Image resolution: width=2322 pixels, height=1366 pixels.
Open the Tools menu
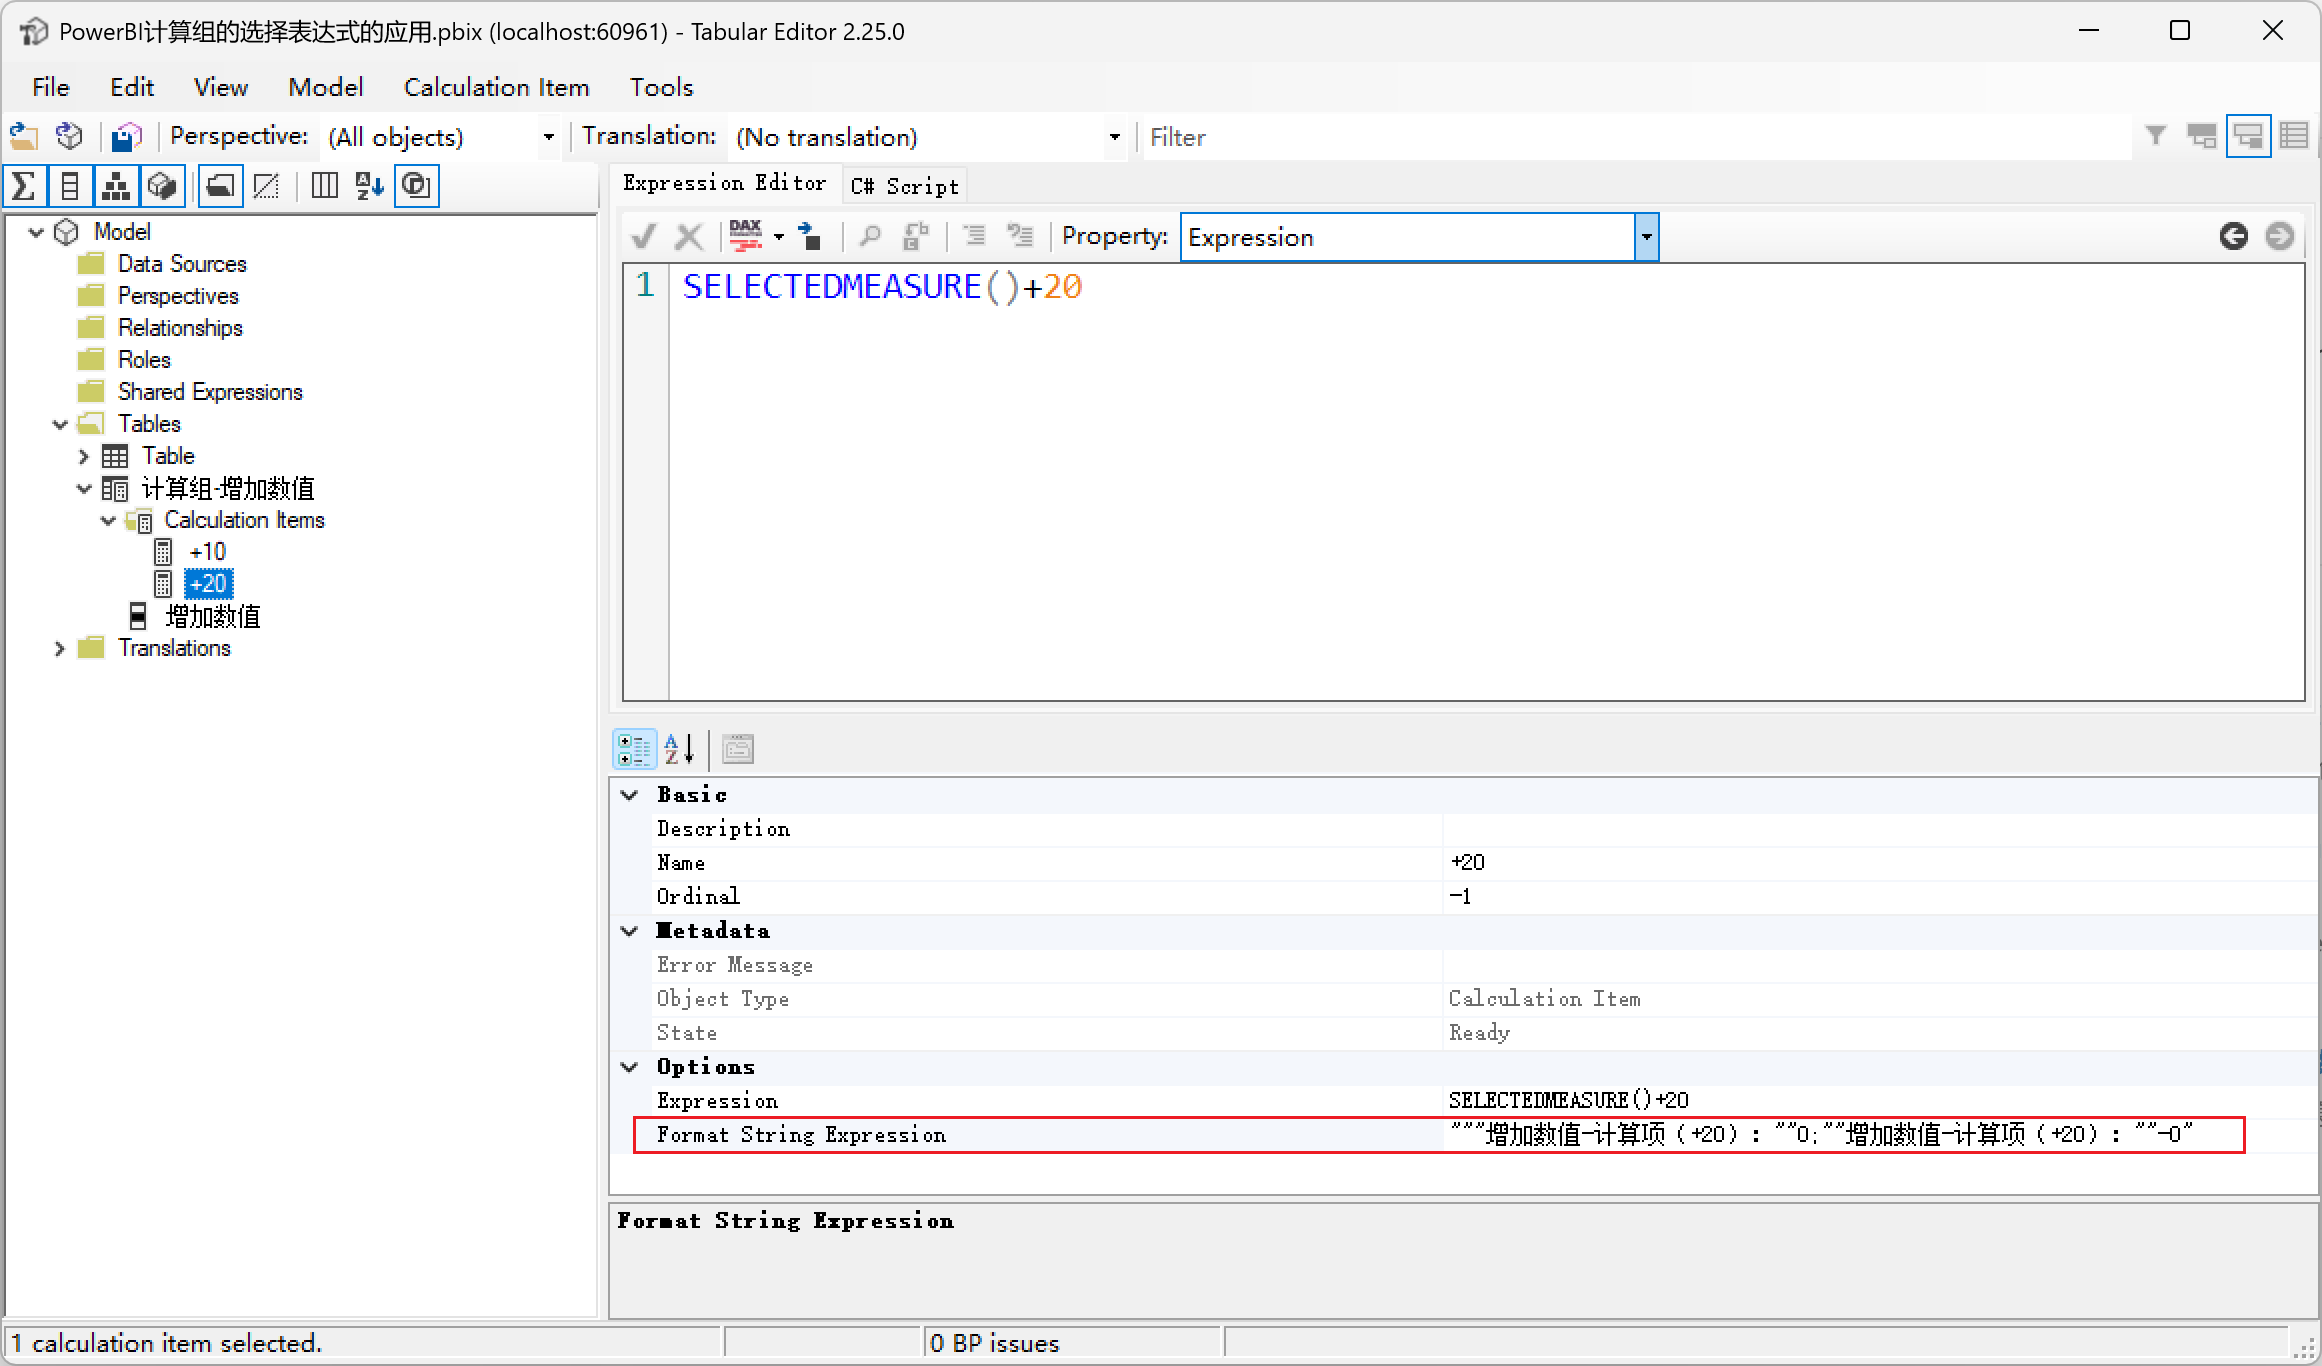661,87
